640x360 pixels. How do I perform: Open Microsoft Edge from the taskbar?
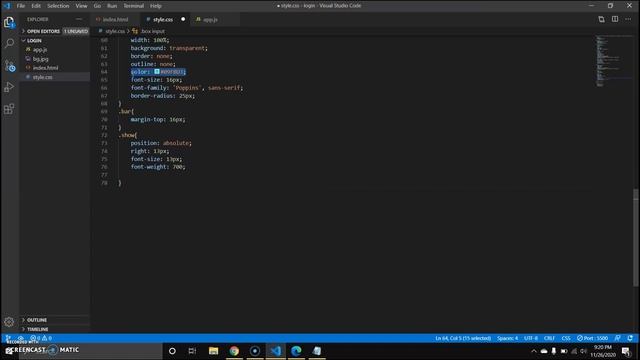(296, 351)
